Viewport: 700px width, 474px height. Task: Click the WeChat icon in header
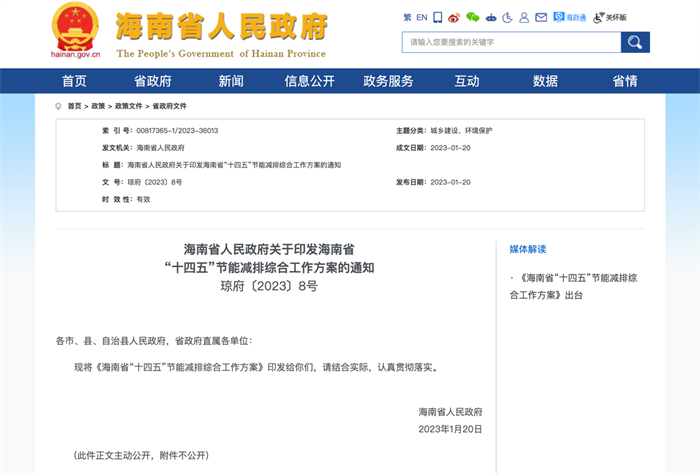click(473, 17)
